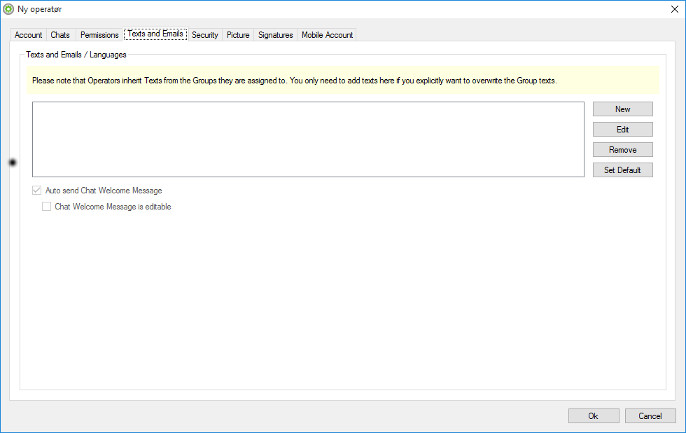
Task: Dismiss dialog with the Cancel button
Action: point(650,416)
